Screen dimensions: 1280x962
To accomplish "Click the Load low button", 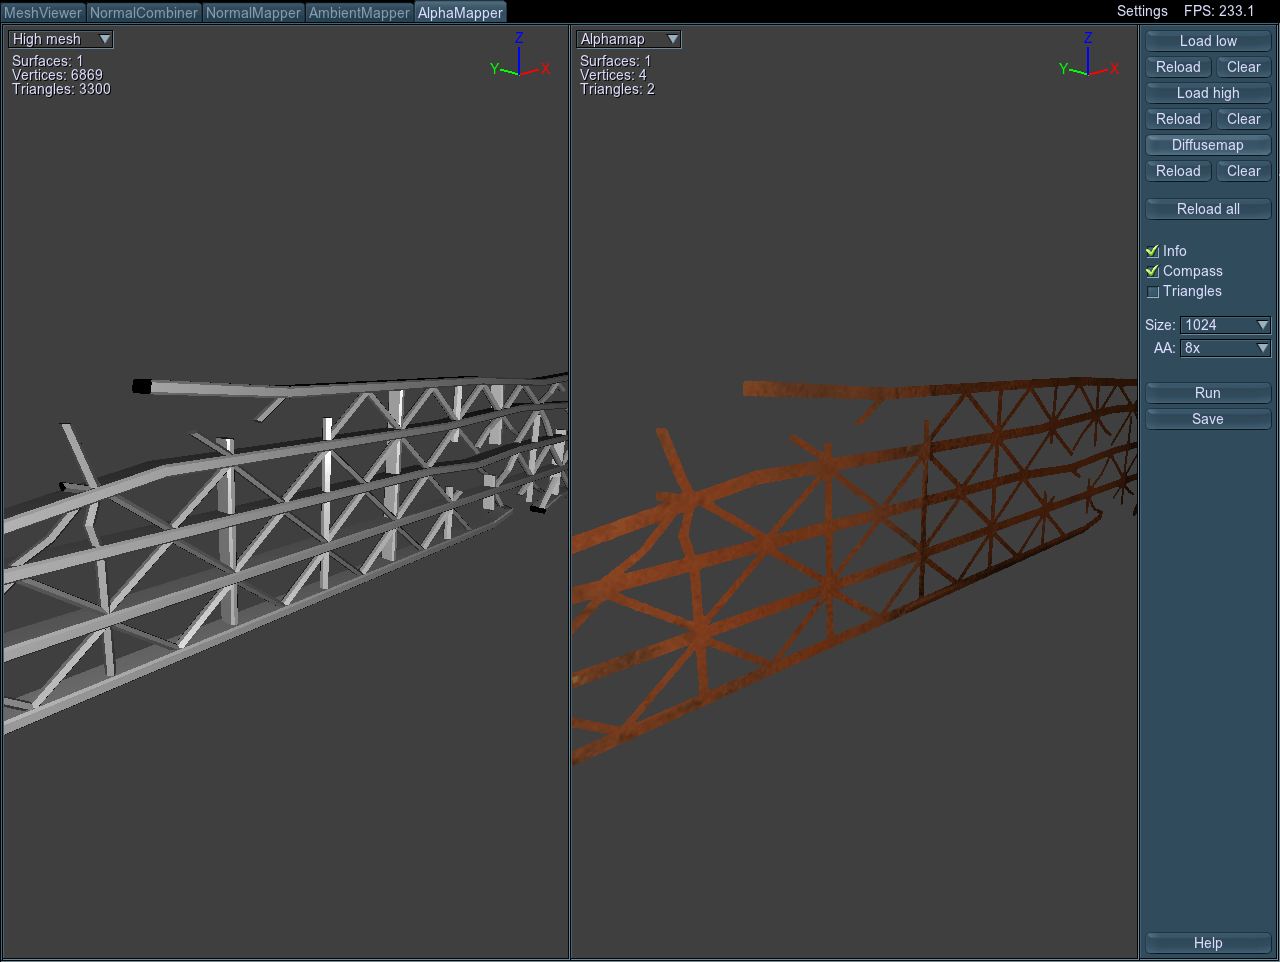I will (x=1208, y=41).
